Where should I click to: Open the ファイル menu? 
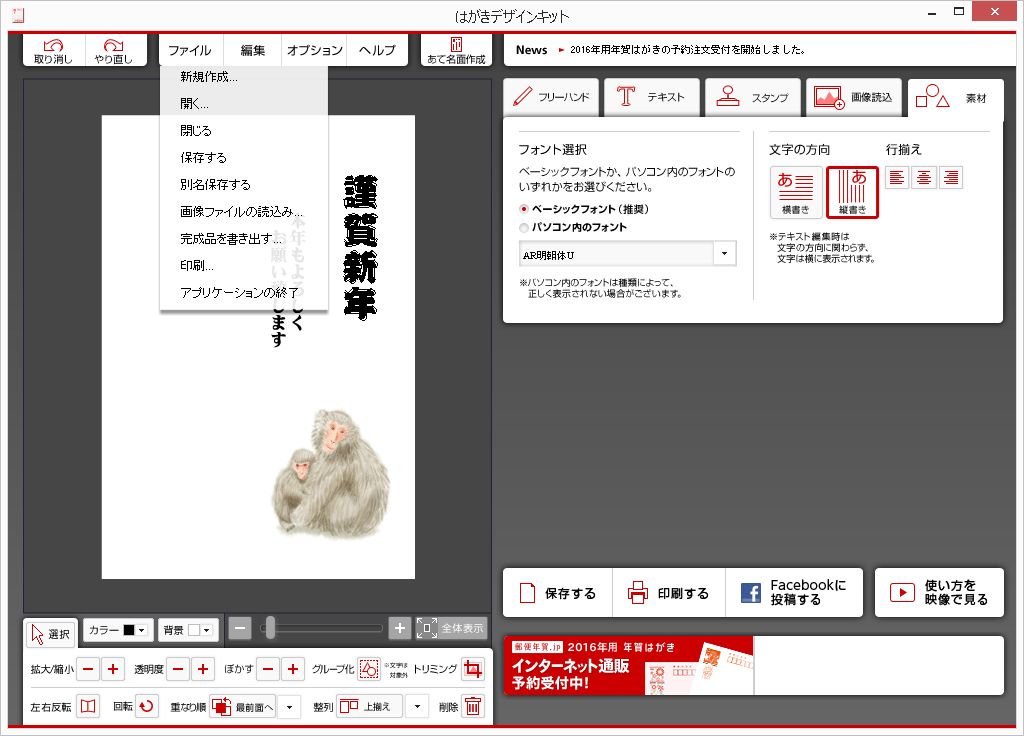189,50
